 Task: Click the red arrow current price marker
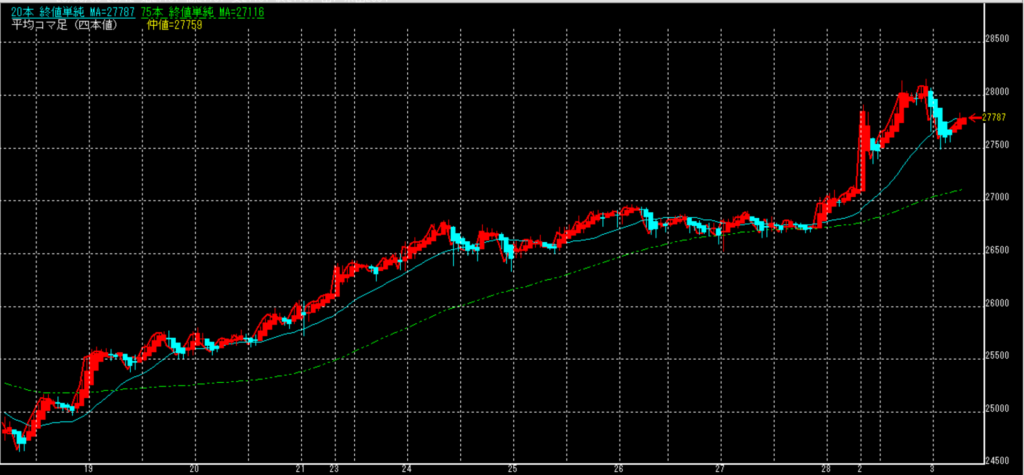[x=975, y=118]
